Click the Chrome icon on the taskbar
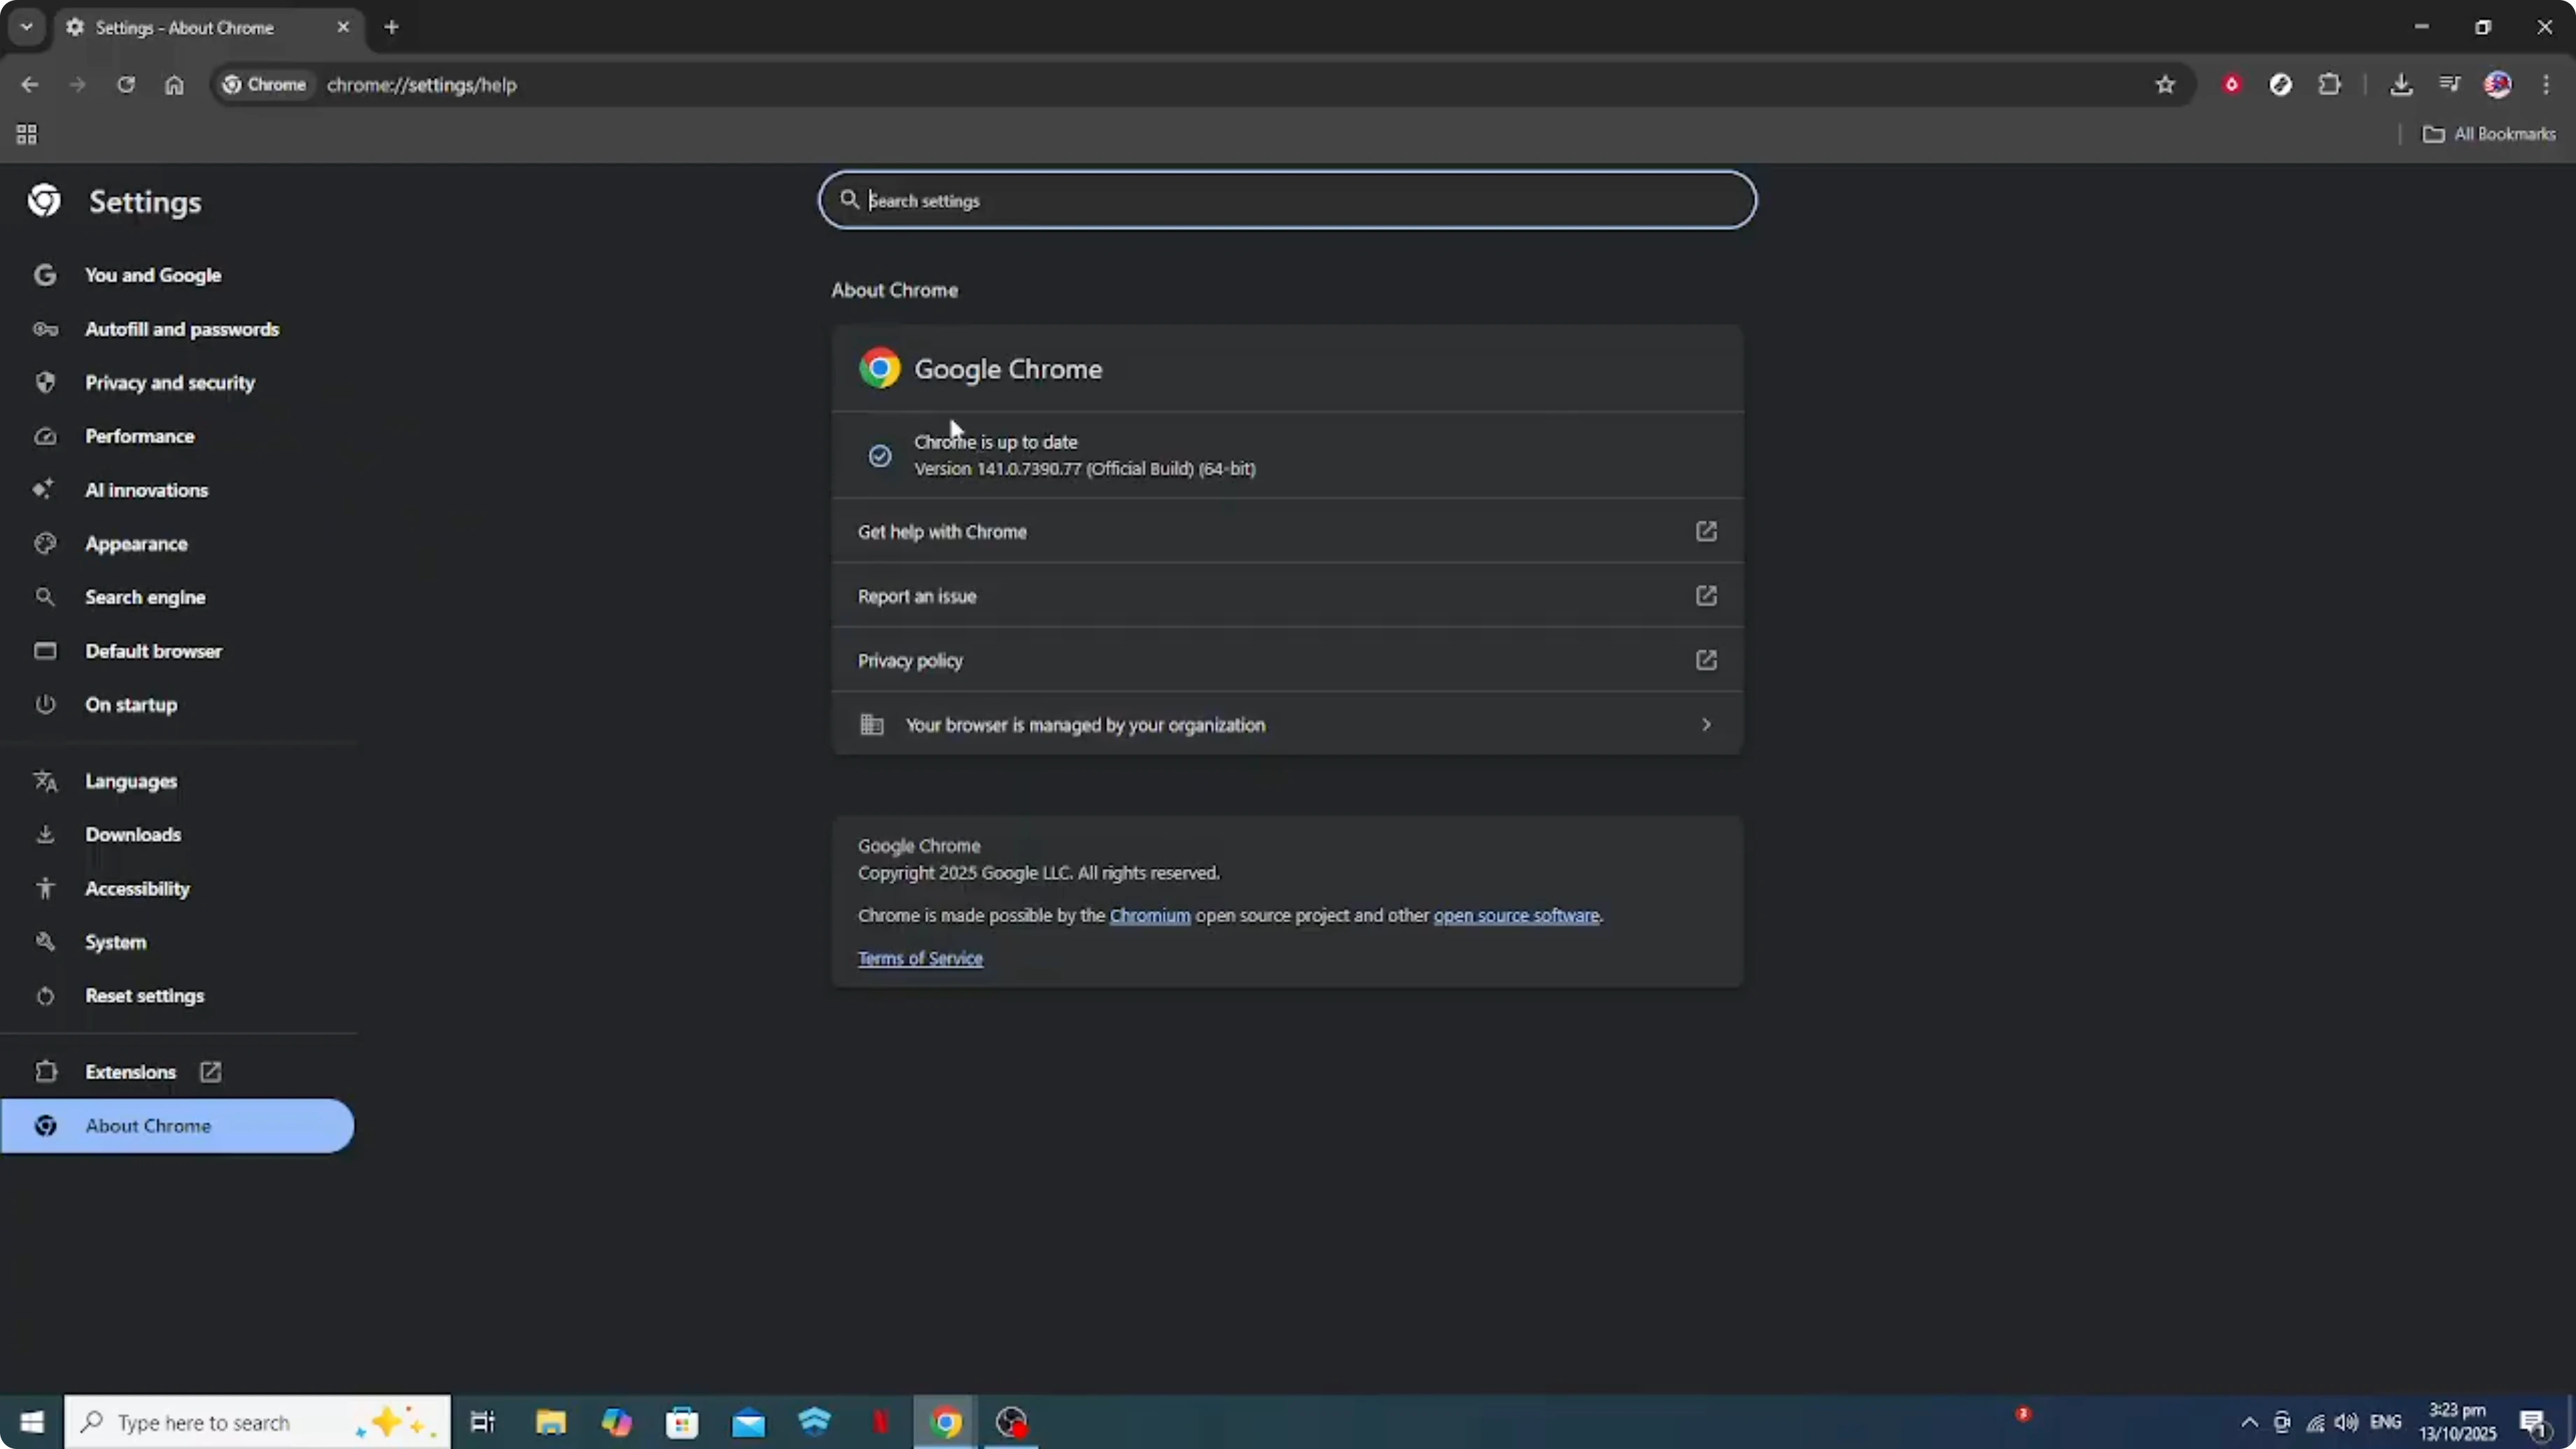 pyautogui.click(x=946, y=1422)
